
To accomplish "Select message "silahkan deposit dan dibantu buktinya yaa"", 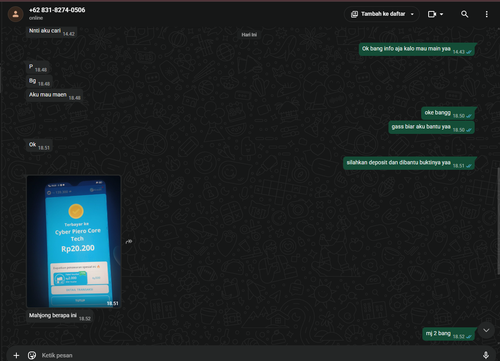I will pos(409,163).
